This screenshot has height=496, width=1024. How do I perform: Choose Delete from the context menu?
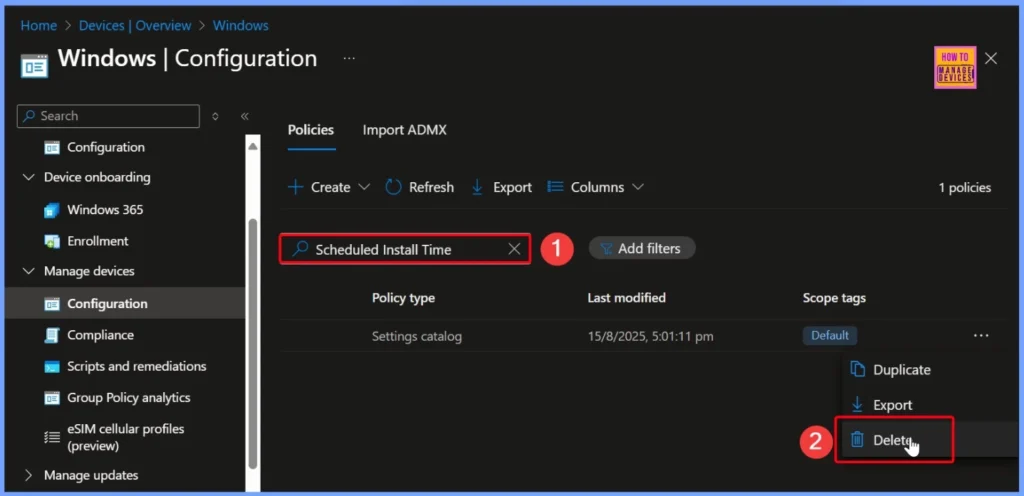(893, 440)
